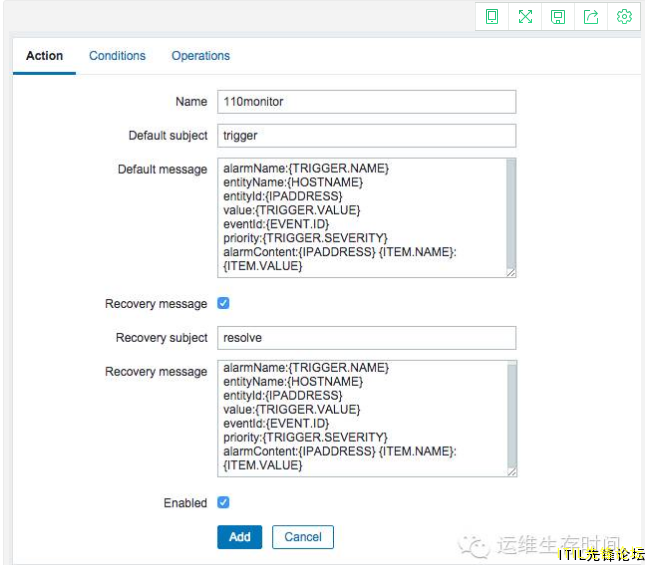Click the Default message resize handle
Image resolution: width=645 pixels, height=565 pixels.
coord(511,272)
